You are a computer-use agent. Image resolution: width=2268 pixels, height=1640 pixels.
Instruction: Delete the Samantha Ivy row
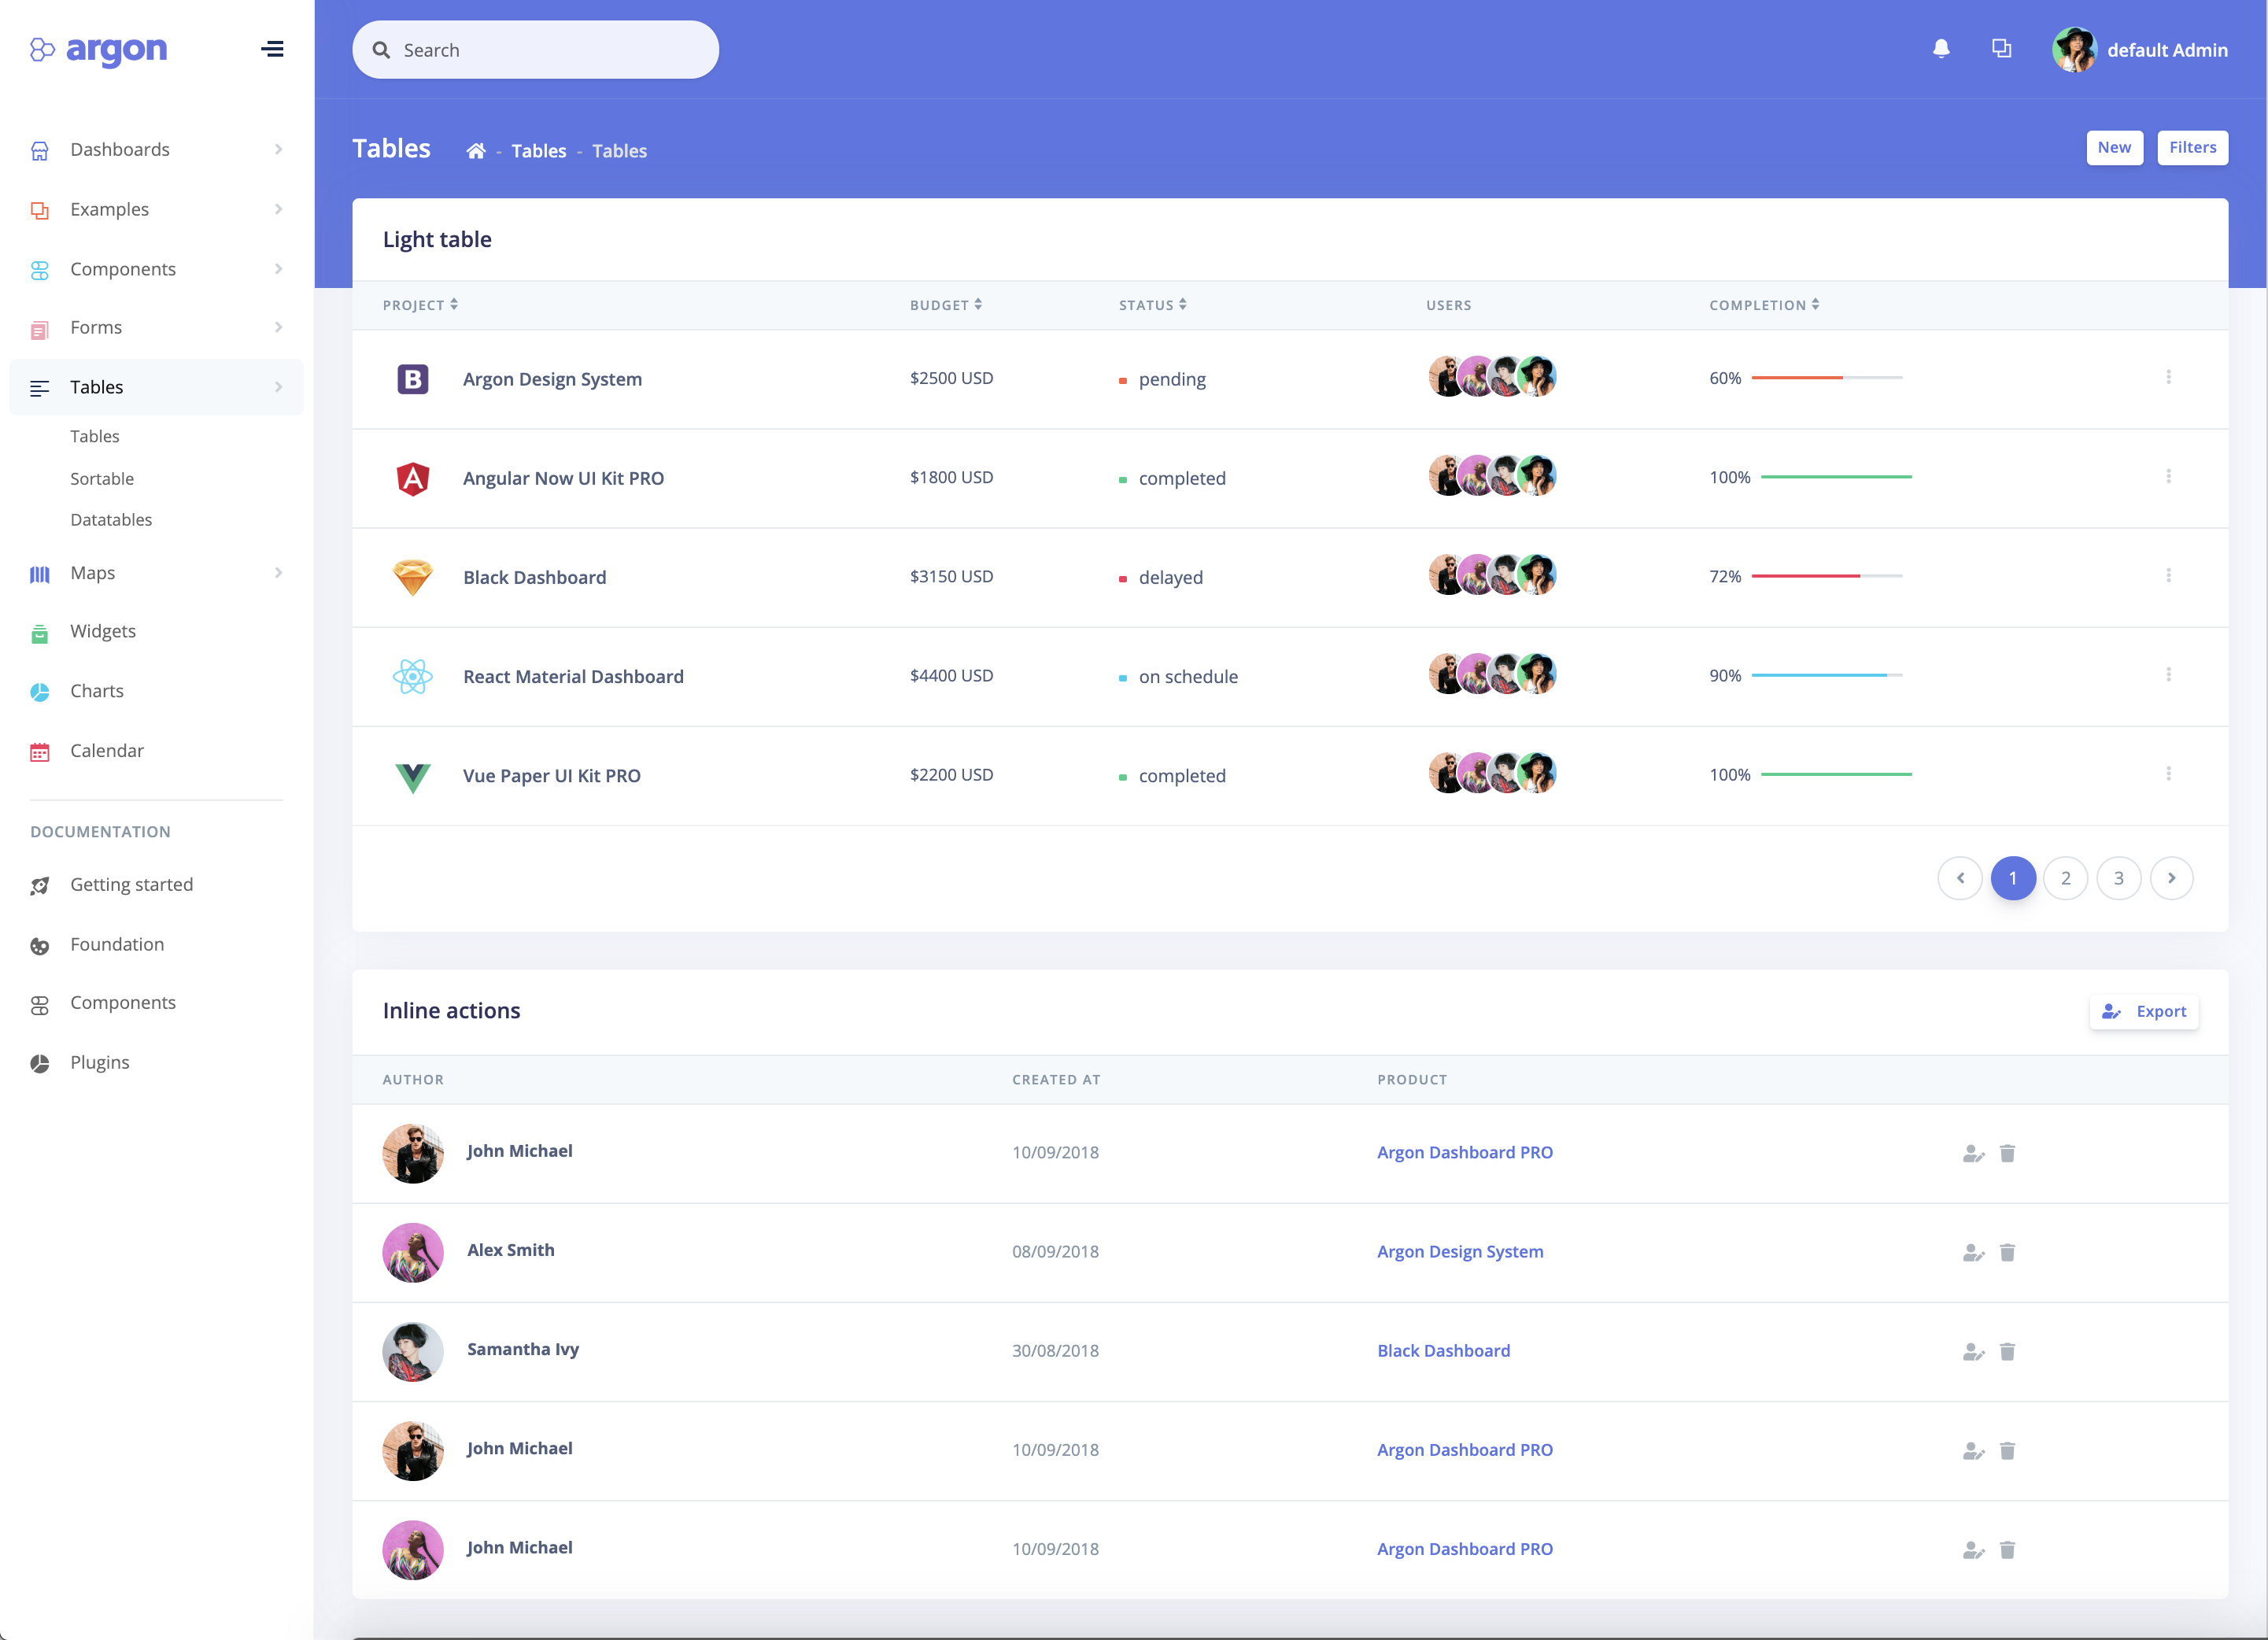(2007, 1351)
